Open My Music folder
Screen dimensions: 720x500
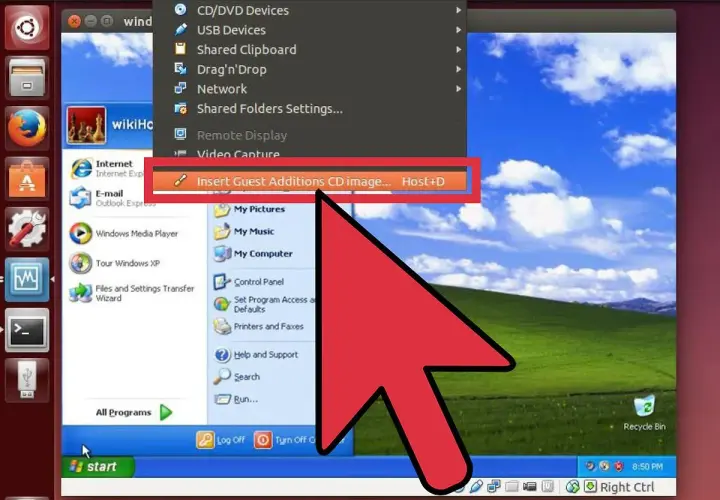click(x=244, y=231)
